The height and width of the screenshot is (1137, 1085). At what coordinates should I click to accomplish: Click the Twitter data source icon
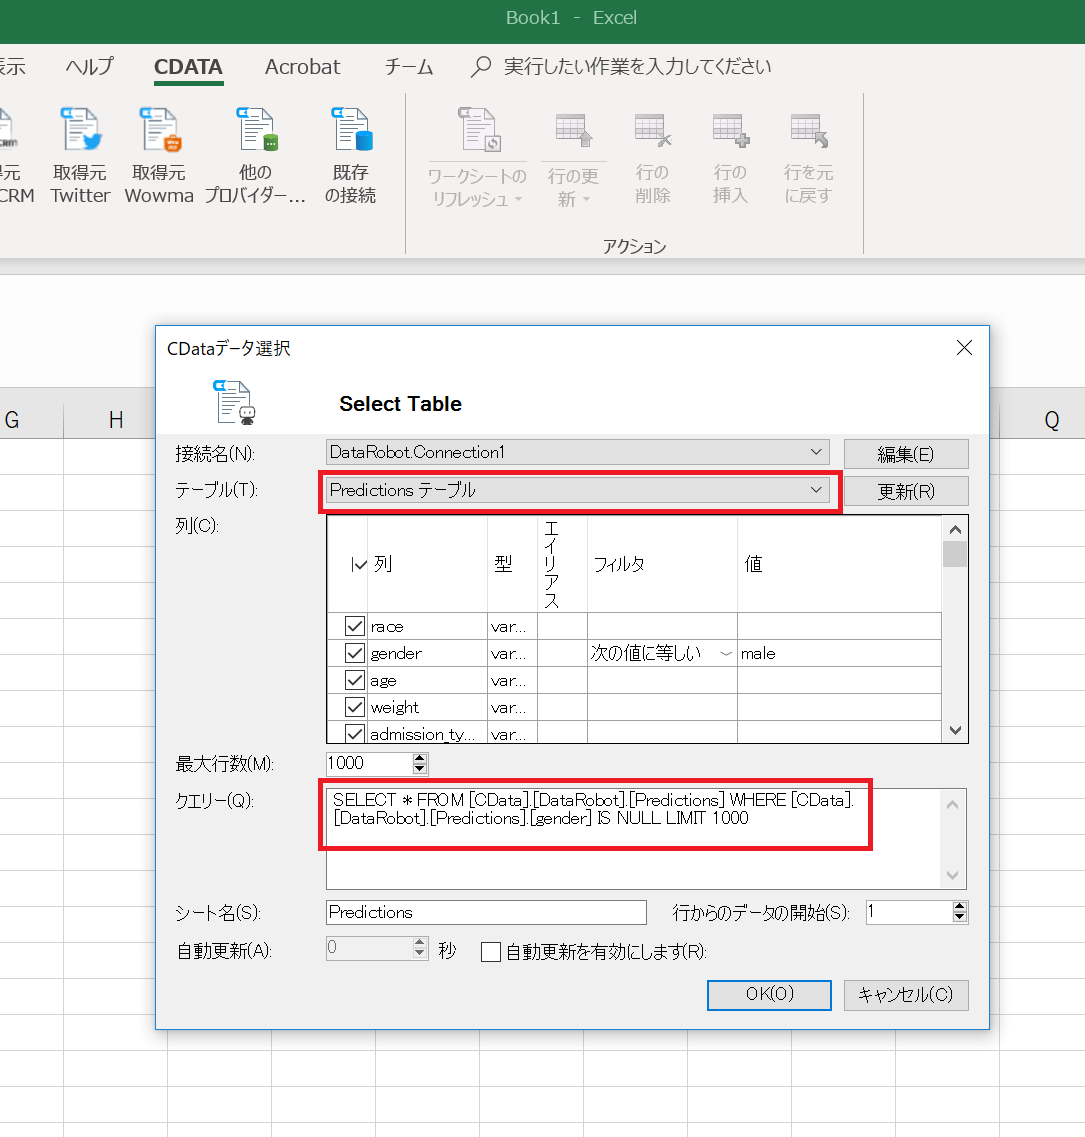click(x=80, y=130)
